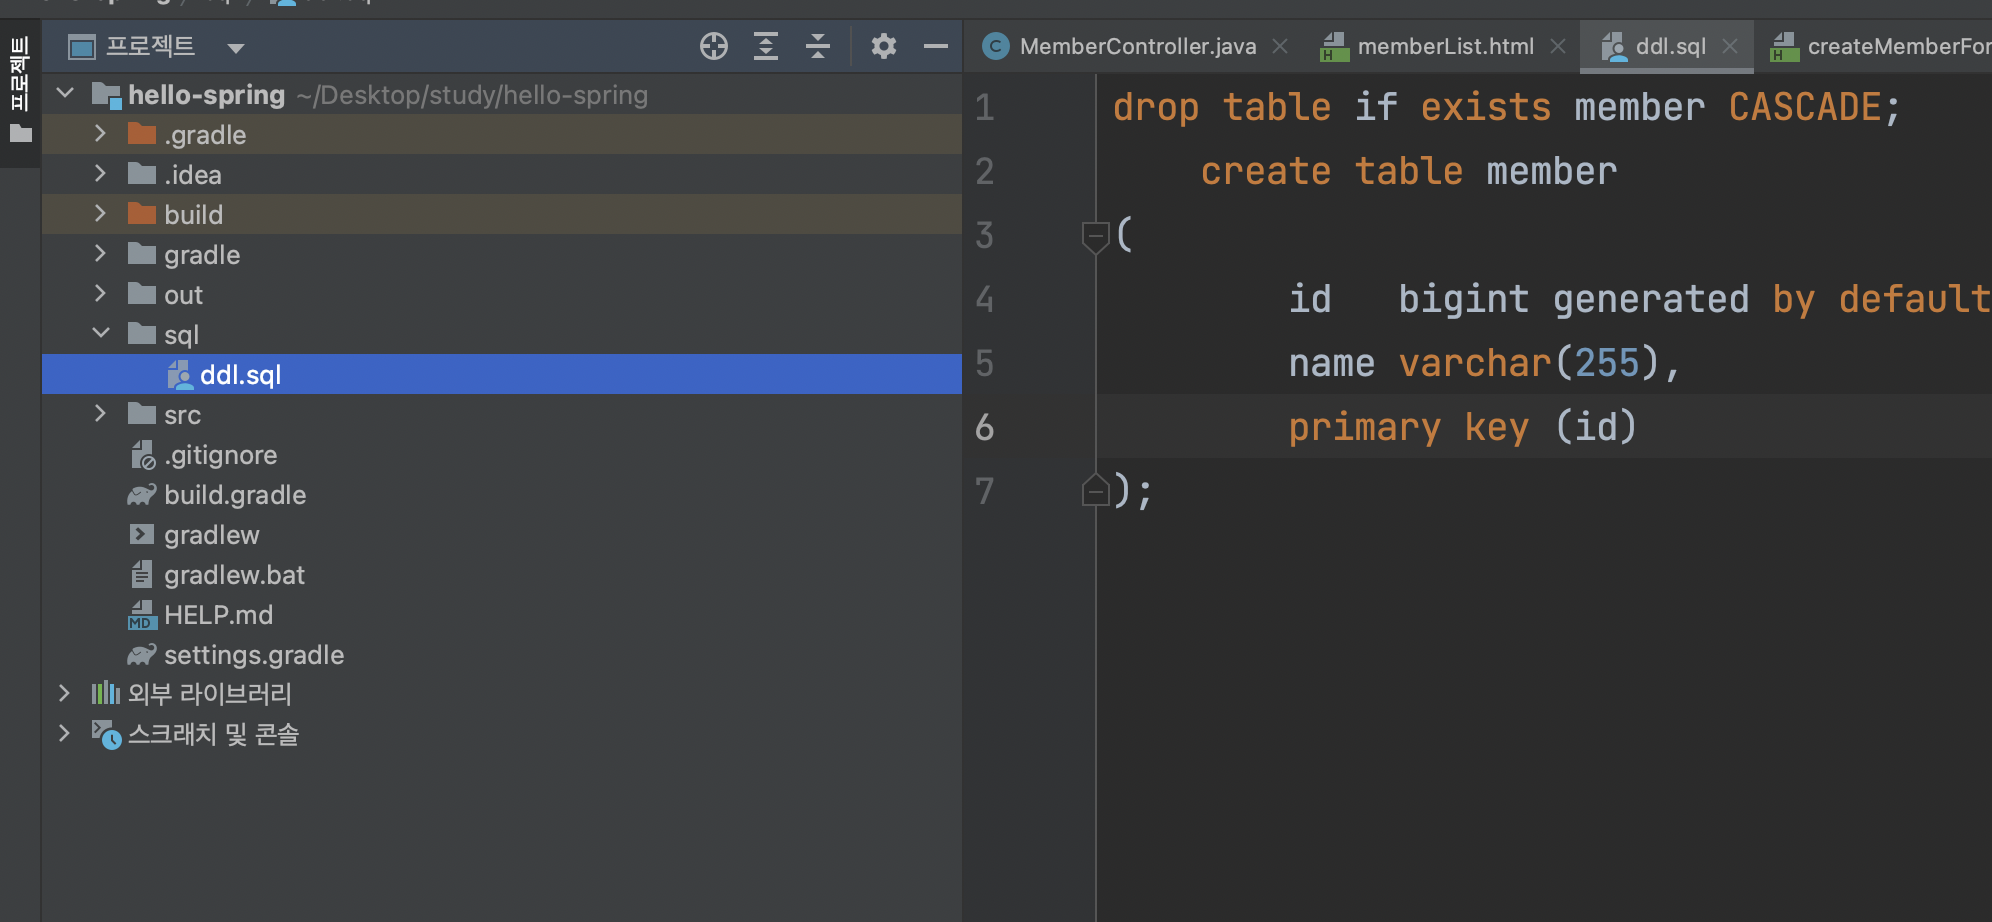Select the build folder row

pyautogui.click(x=502, y=214)
